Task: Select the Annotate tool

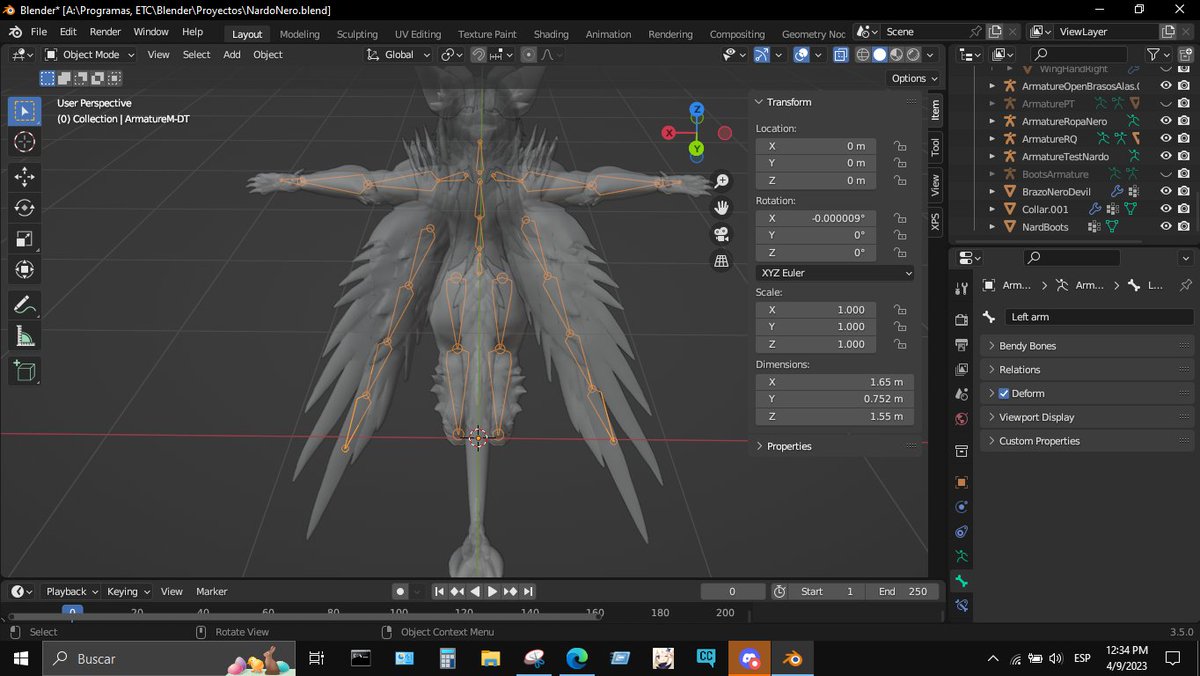Action: pos(25,305)
